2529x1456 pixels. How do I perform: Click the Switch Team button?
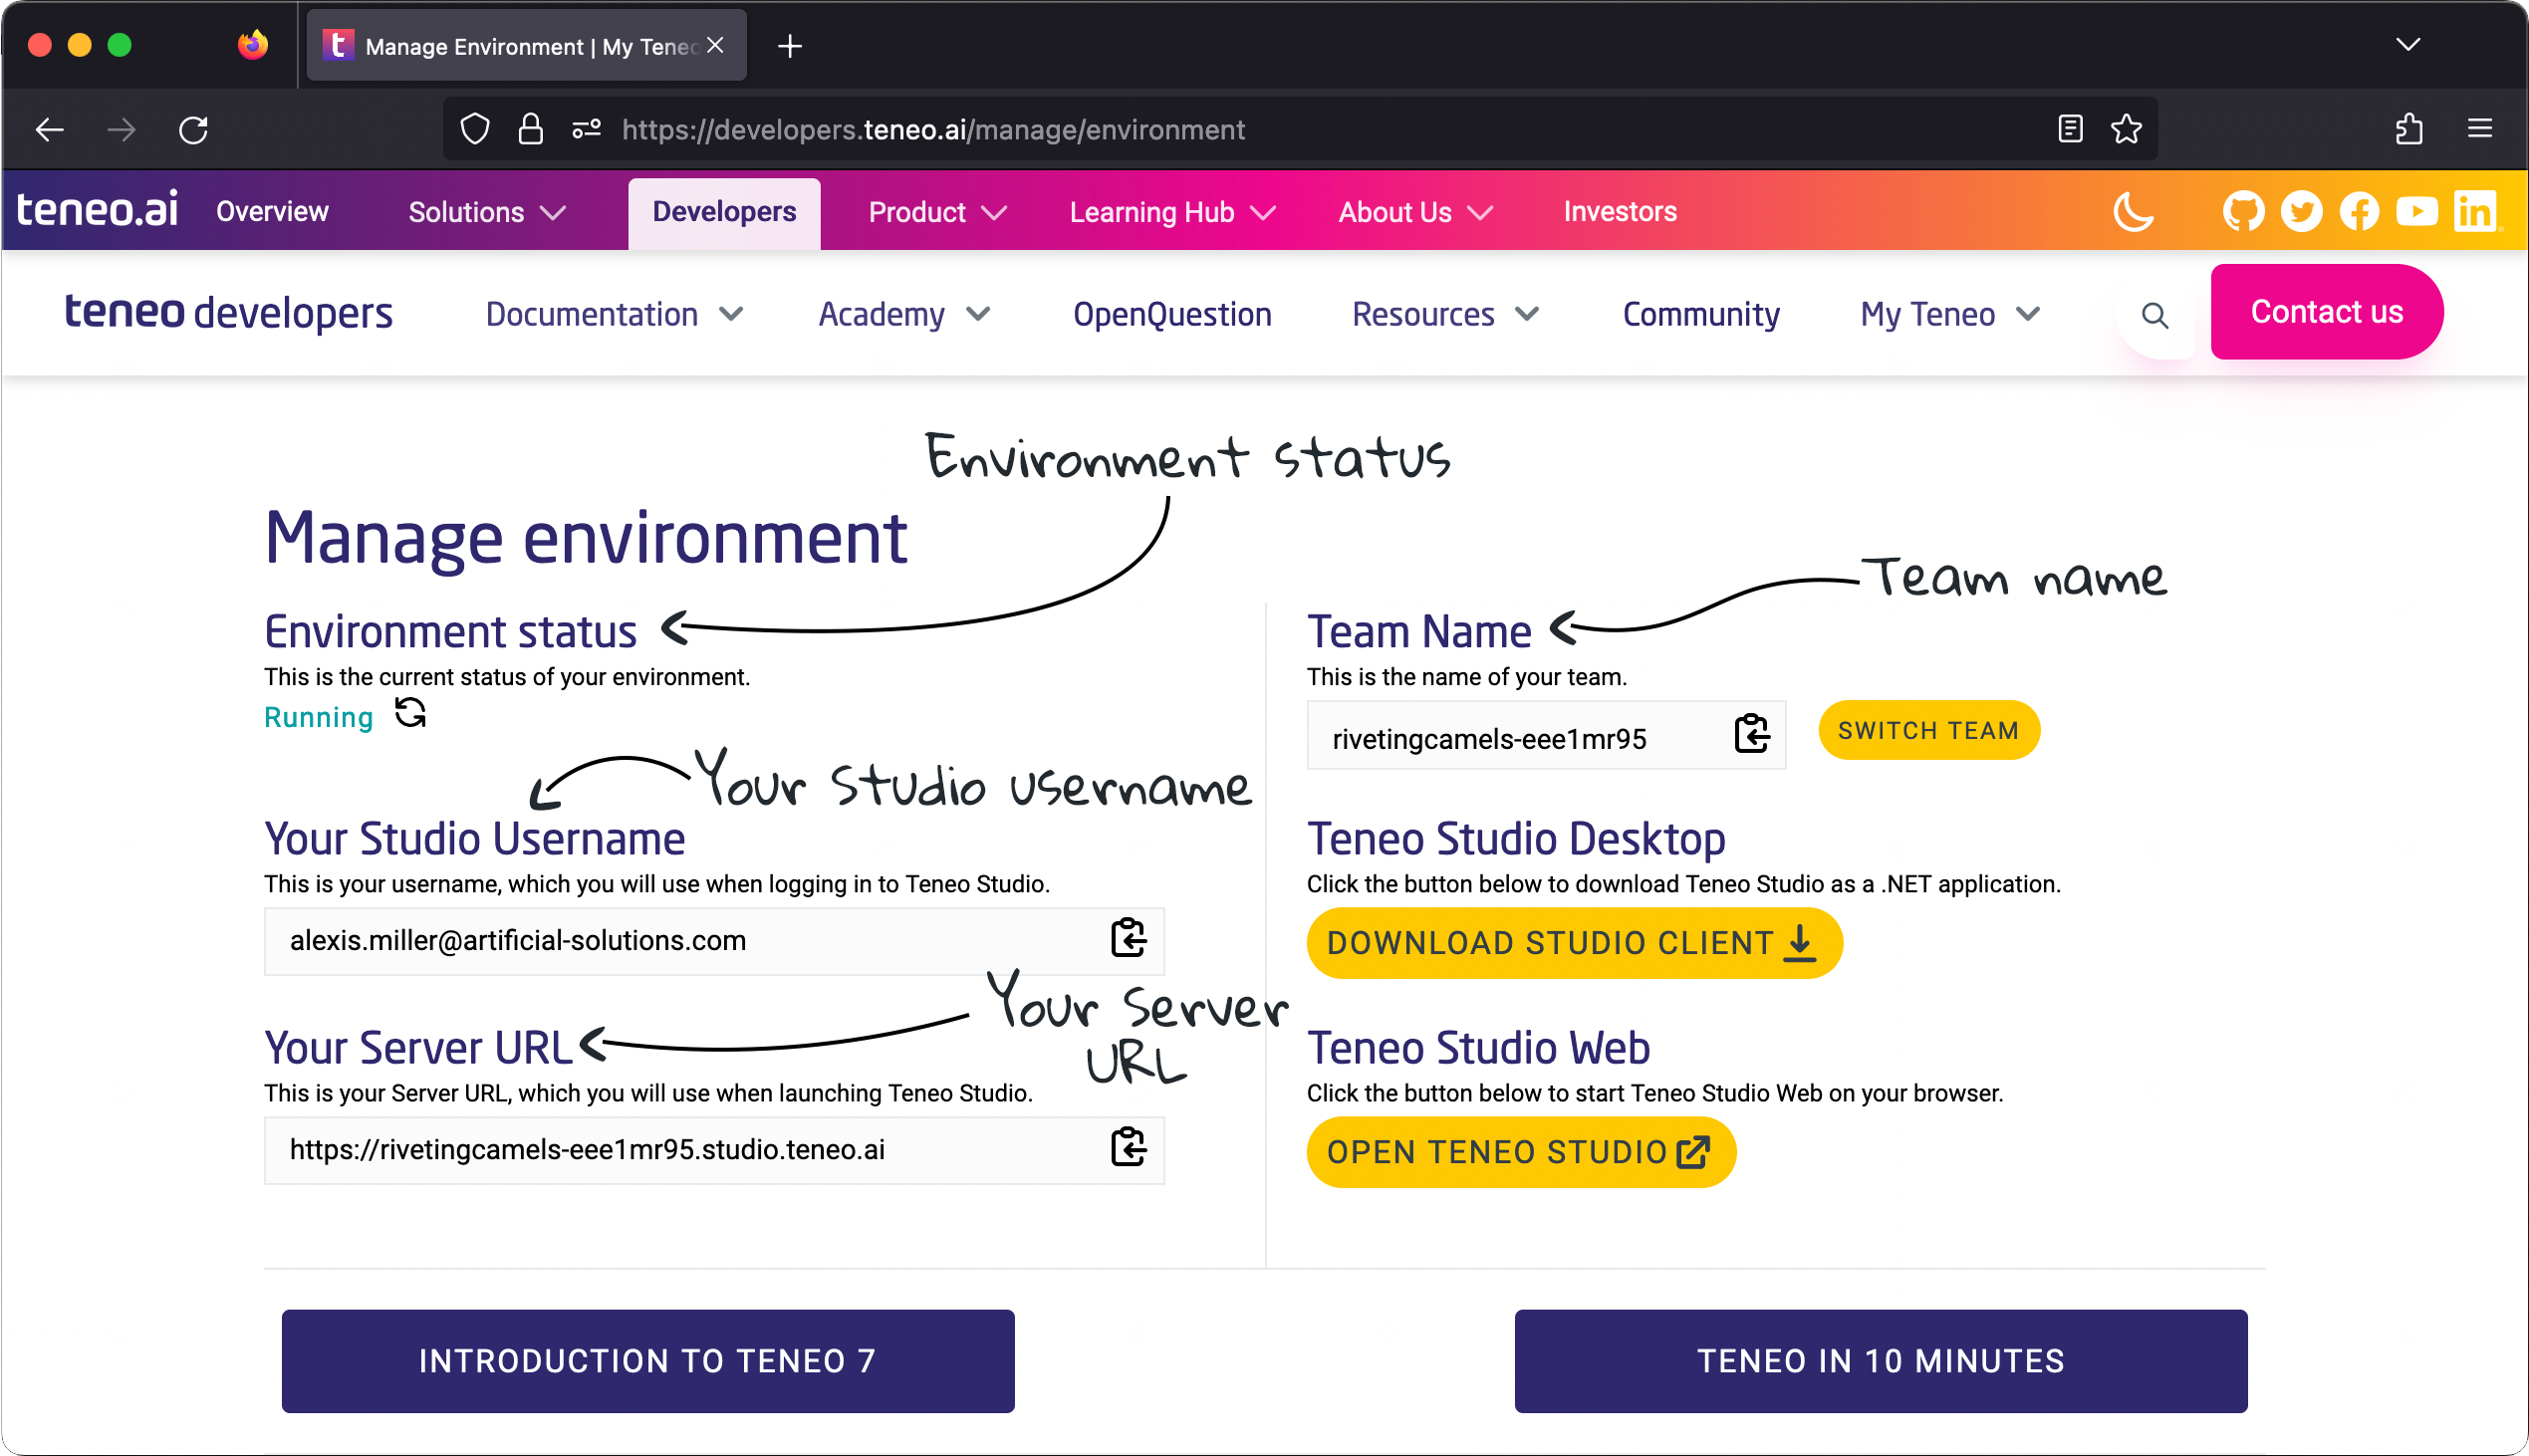pos(1927,731)
